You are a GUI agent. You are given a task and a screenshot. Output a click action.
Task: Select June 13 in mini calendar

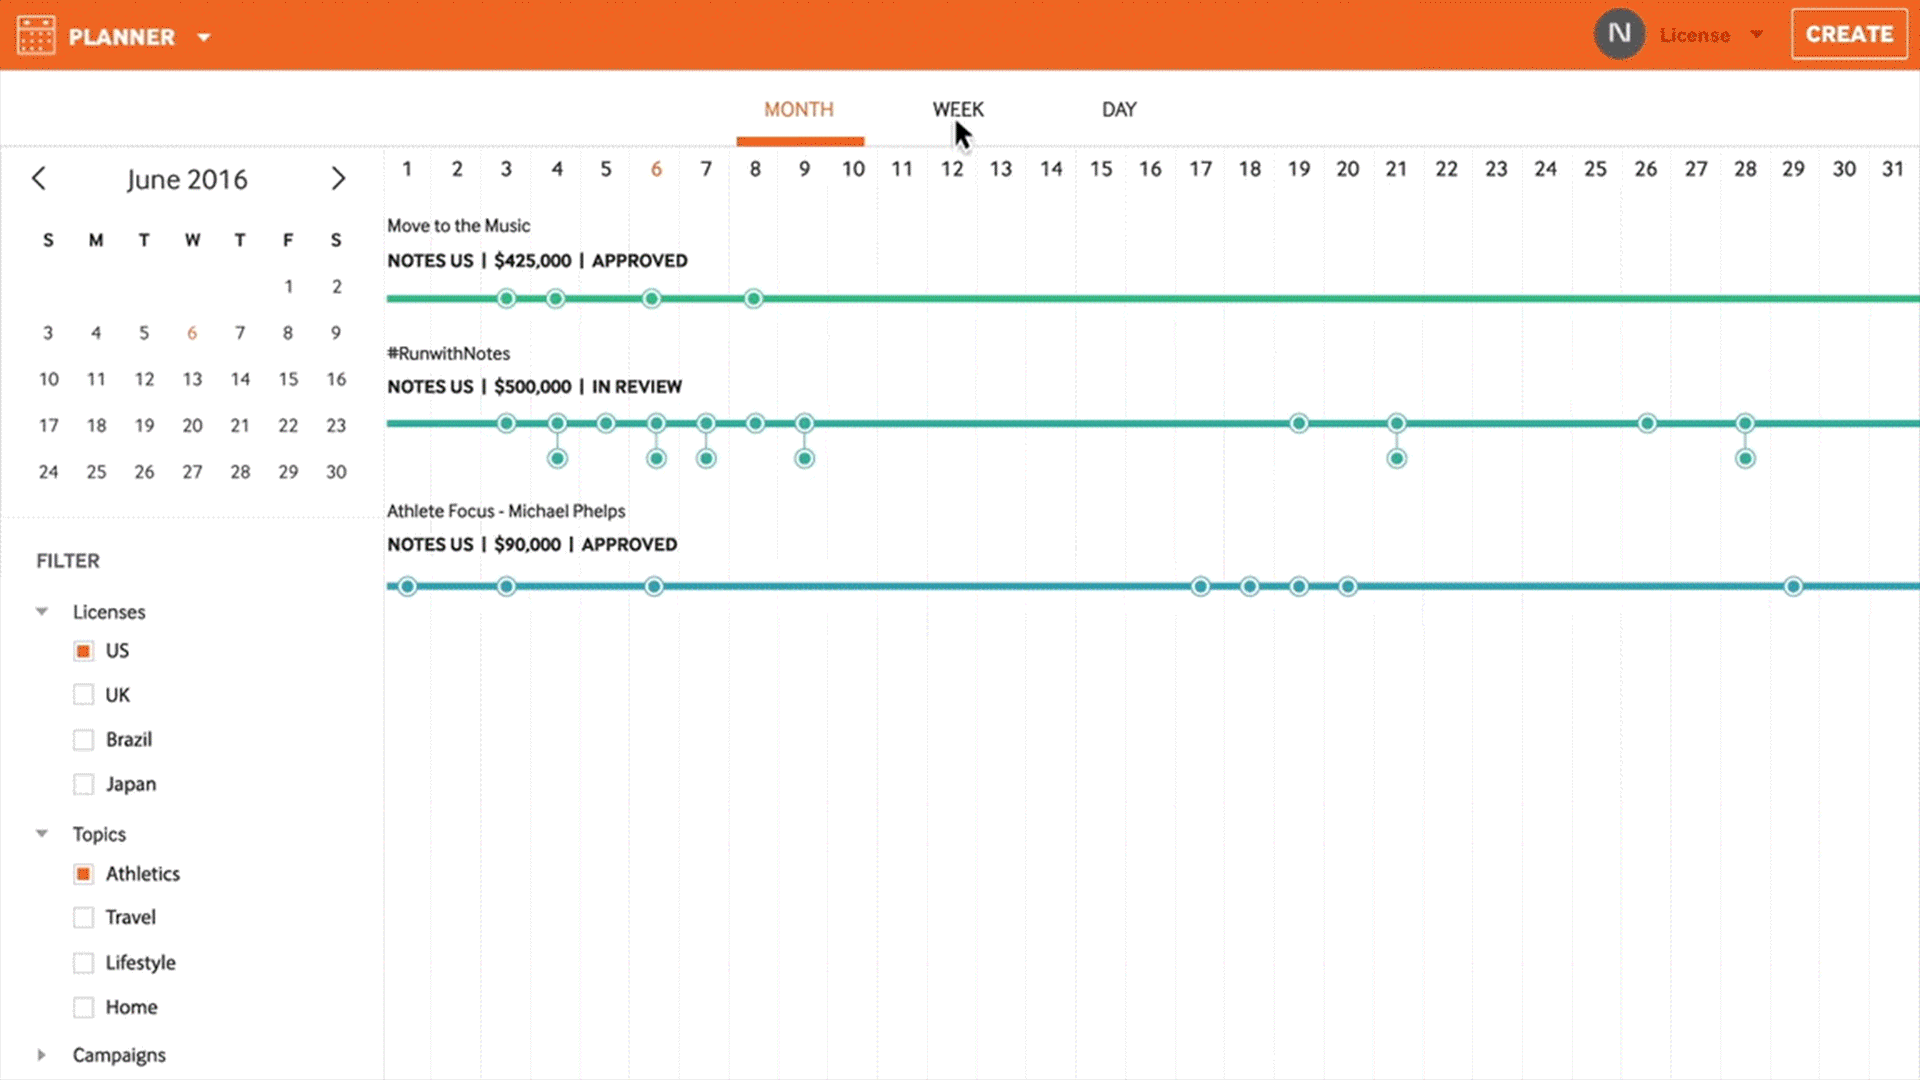coord(192,379)
